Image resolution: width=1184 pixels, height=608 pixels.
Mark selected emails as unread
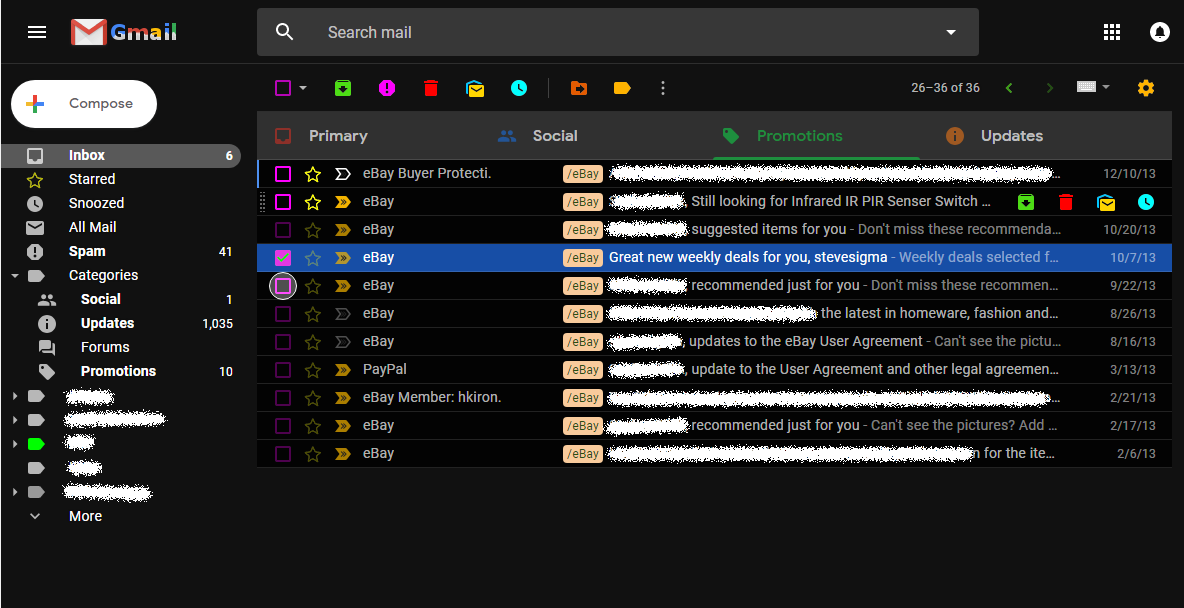(x=475, y=88)
